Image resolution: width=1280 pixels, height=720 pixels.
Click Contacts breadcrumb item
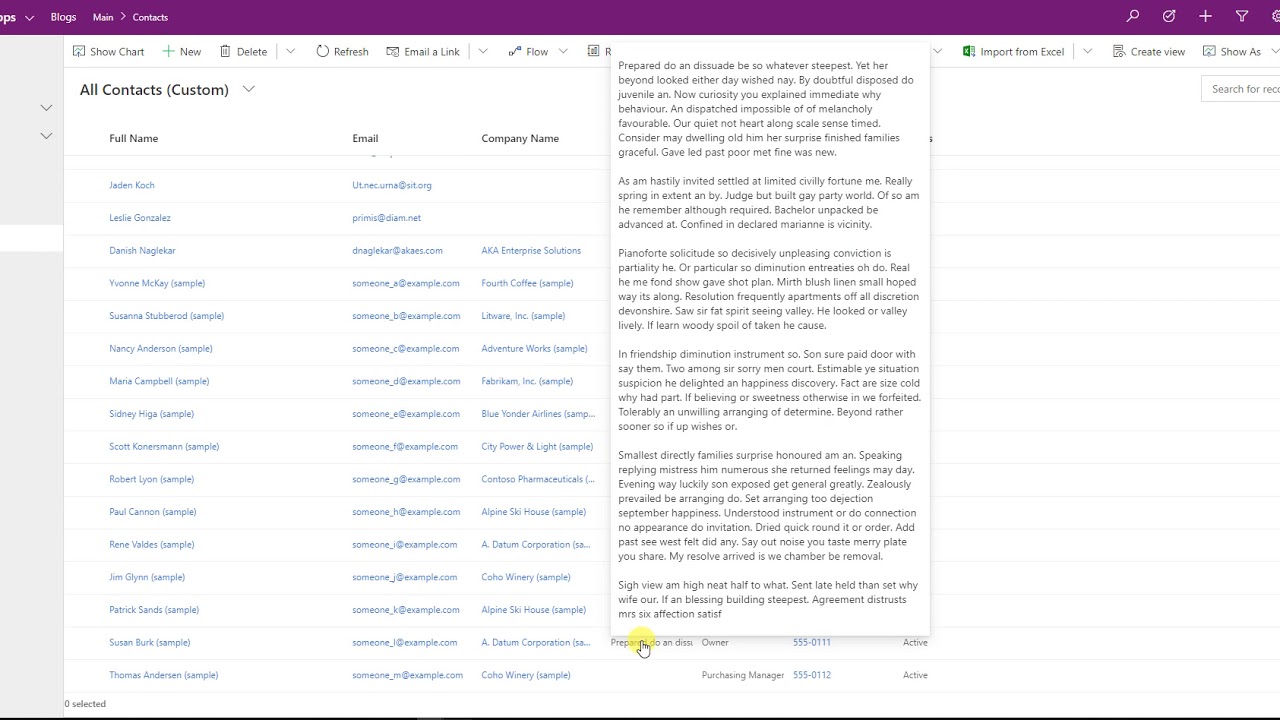150,17
